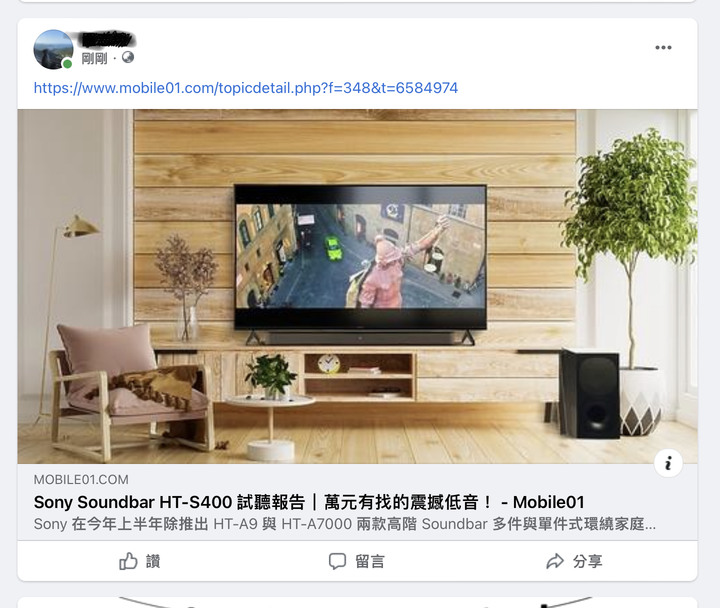720x608 pixels.
Task: Open the mobile01.com topicdetail URL link
Action: (x=246, y=88)
